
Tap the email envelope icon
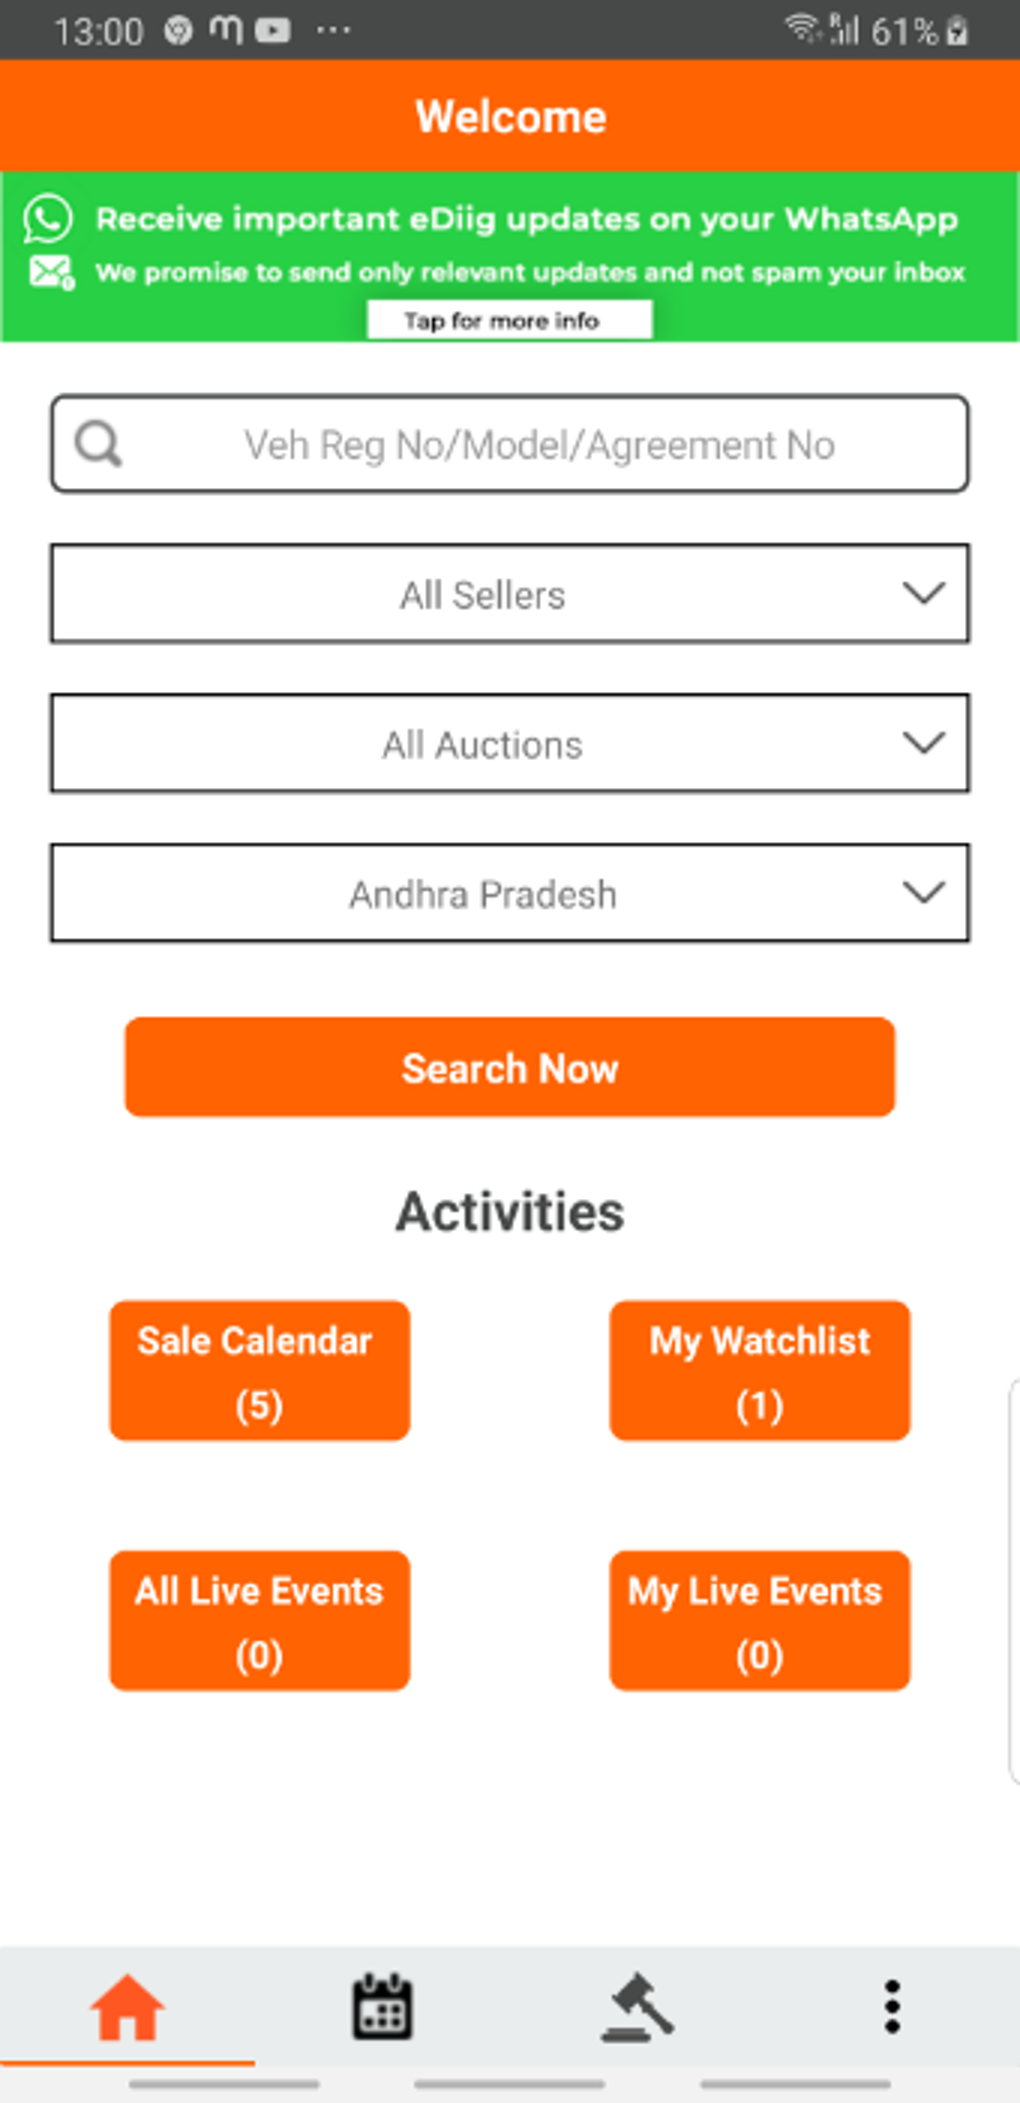pos(51,272)
